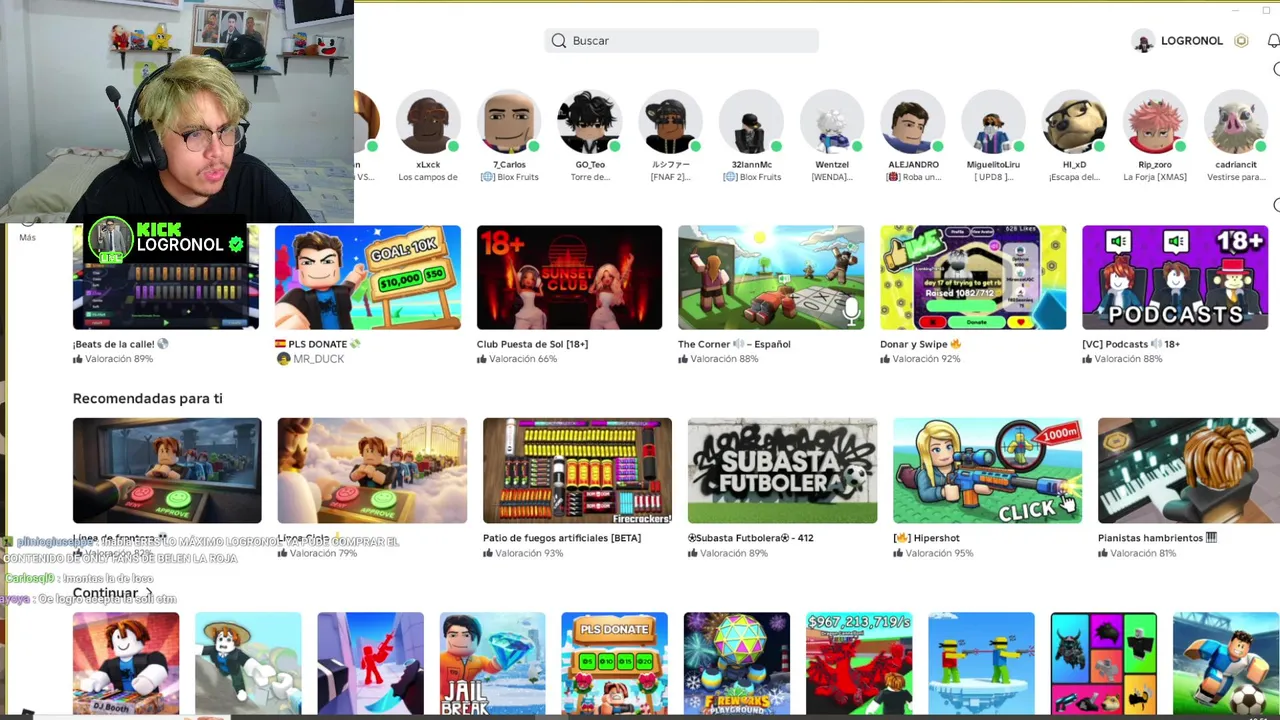The image size is (1280, 720).
Task: Open friend MiguelitoLiru's avatar
Action: point(994,123)
